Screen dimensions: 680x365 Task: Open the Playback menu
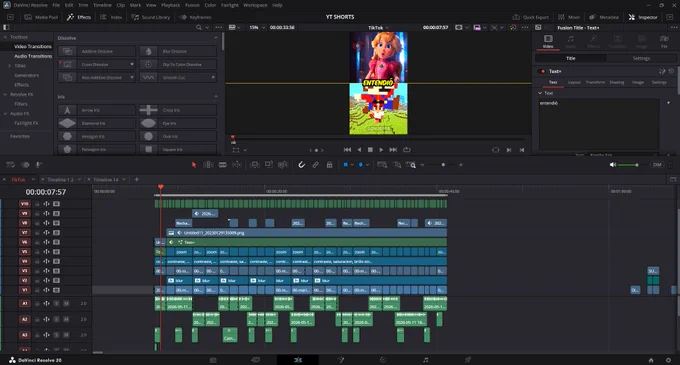[x=170, y=5]
